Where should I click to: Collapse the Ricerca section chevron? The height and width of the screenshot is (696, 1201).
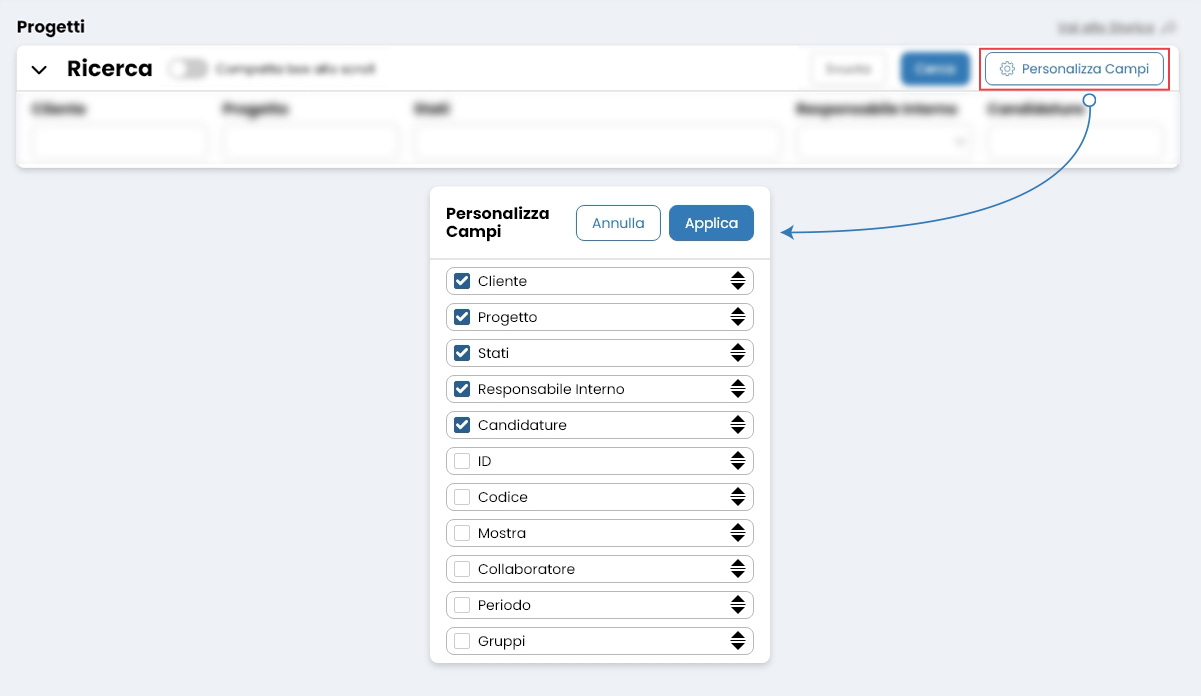tap(39, 68)
